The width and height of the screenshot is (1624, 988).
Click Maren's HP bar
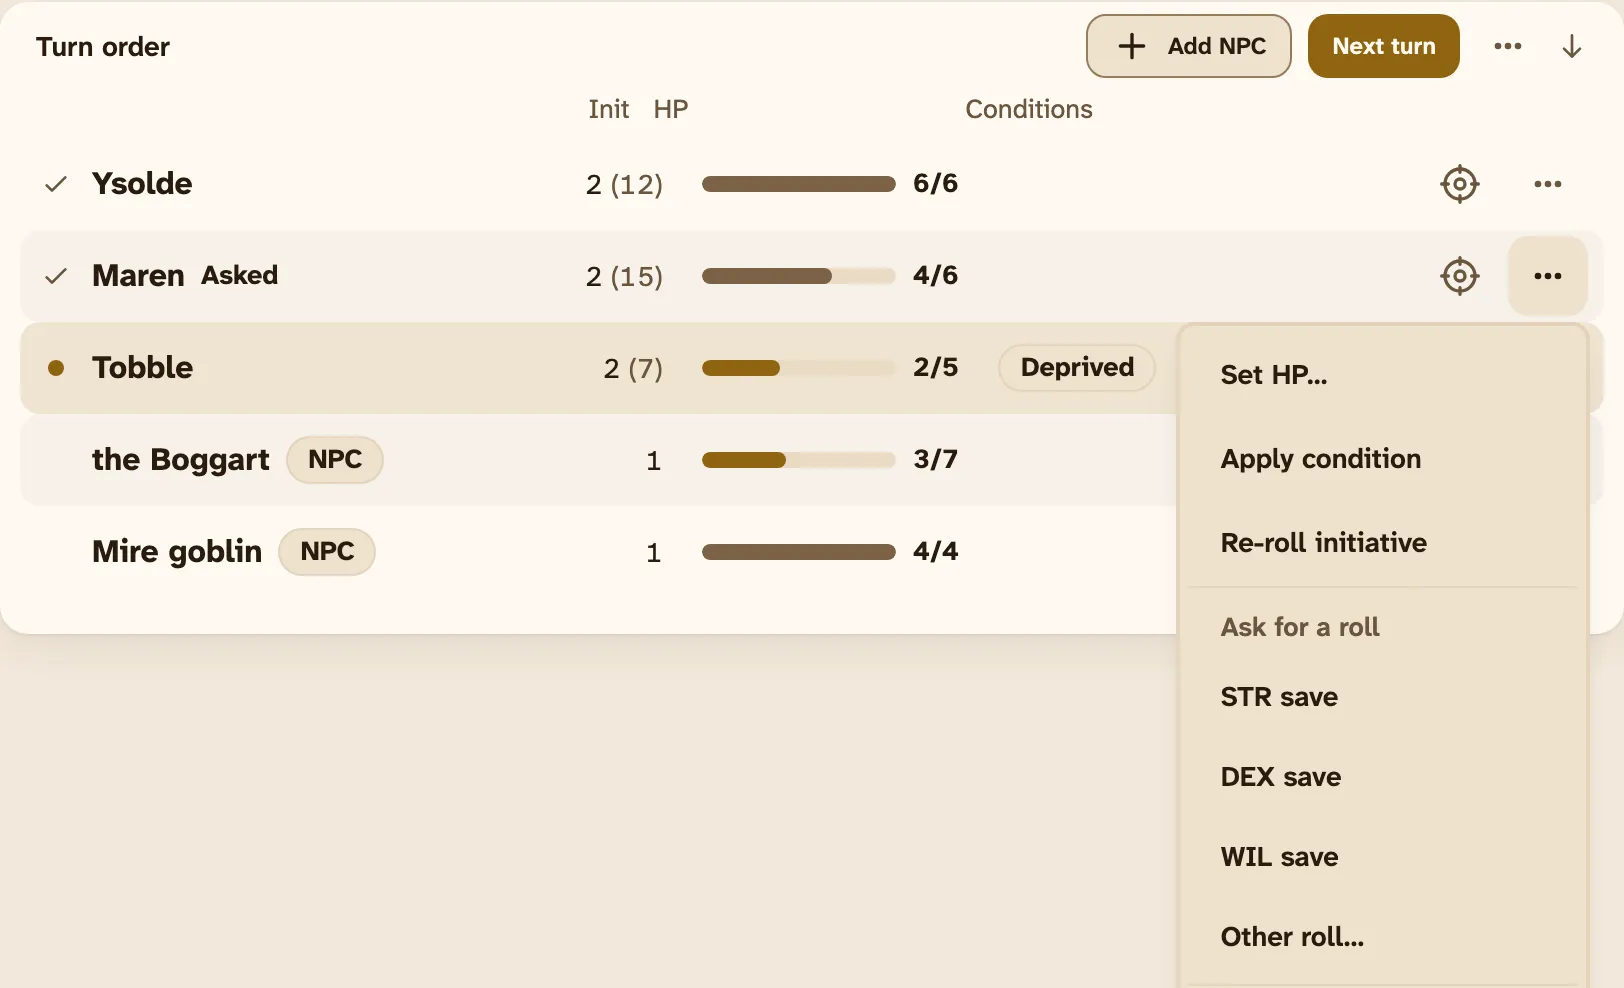click(799, 276)
